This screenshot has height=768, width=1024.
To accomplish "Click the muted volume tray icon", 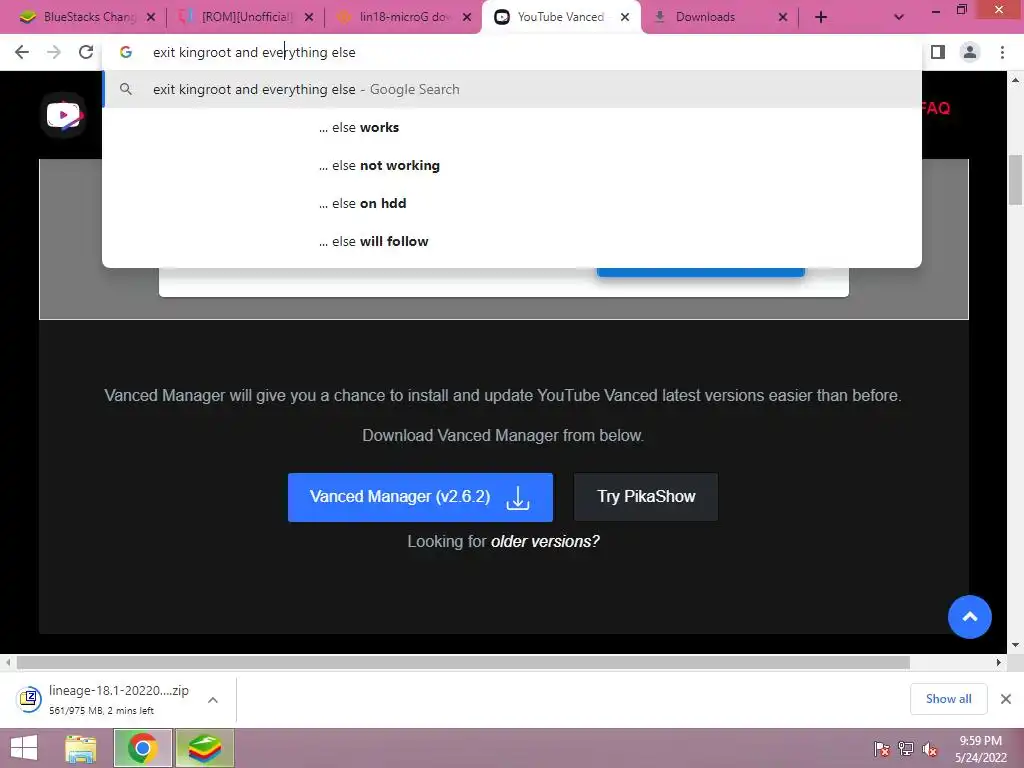I will (930, 749).
